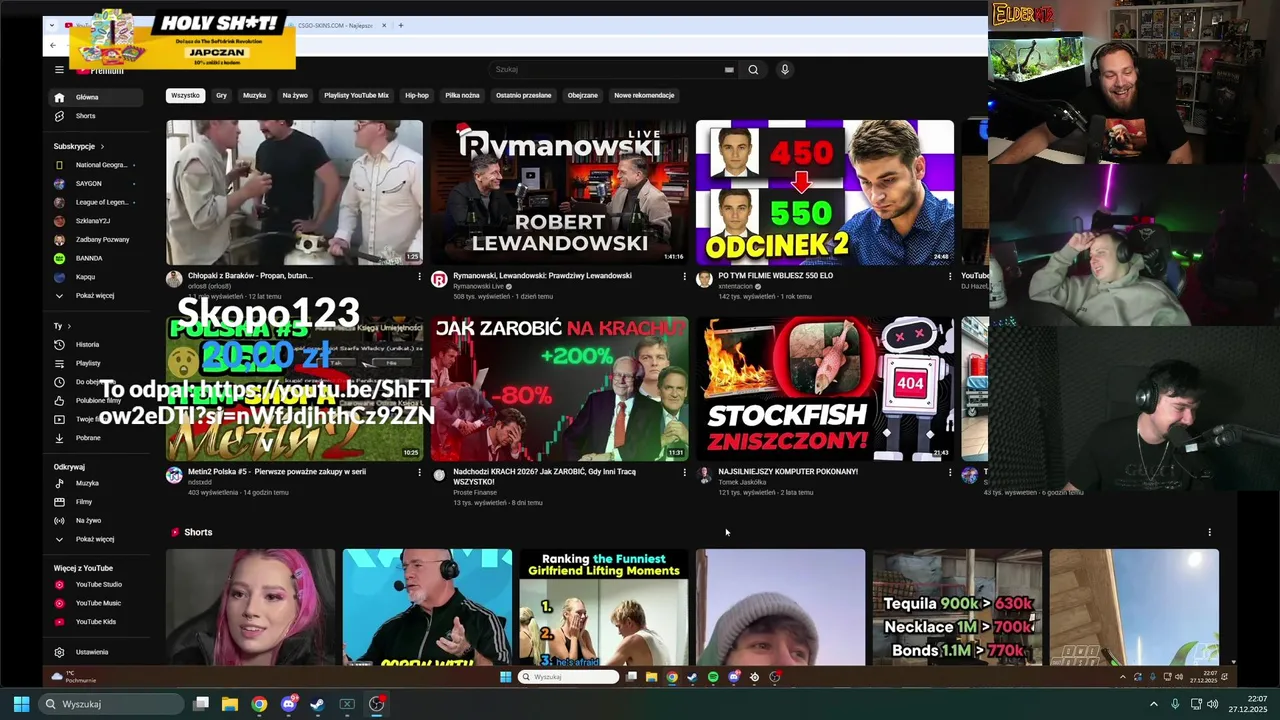Open title NAJSILNIEJSZY KOMPUTER POKONANY!
This screenshot has width=1280, height=720.
pyautogui.click(x=788, y=472)
